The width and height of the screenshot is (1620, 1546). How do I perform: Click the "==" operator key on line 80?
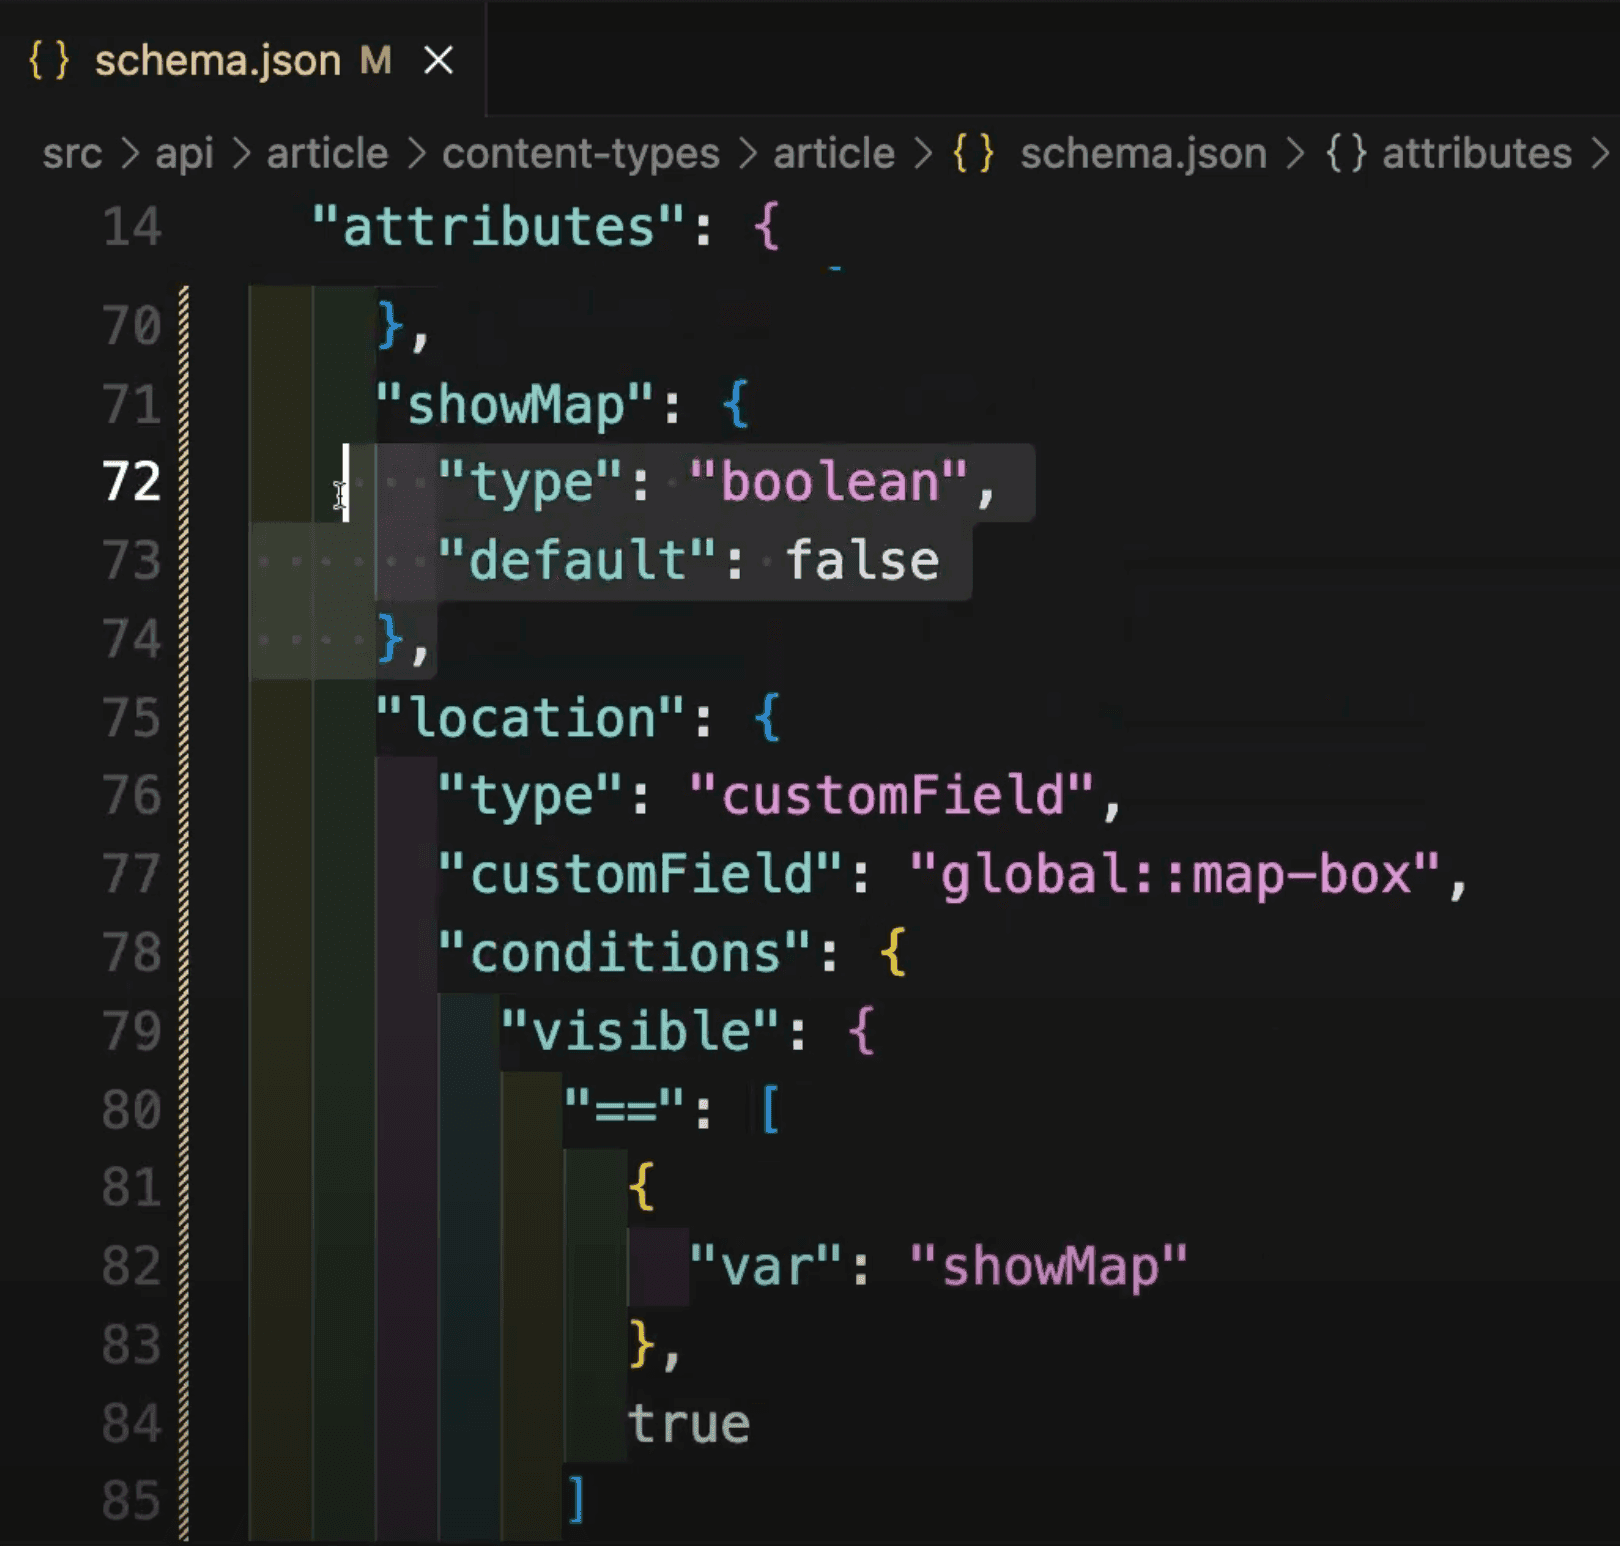pyautogui.click(x=625, y=1109)
